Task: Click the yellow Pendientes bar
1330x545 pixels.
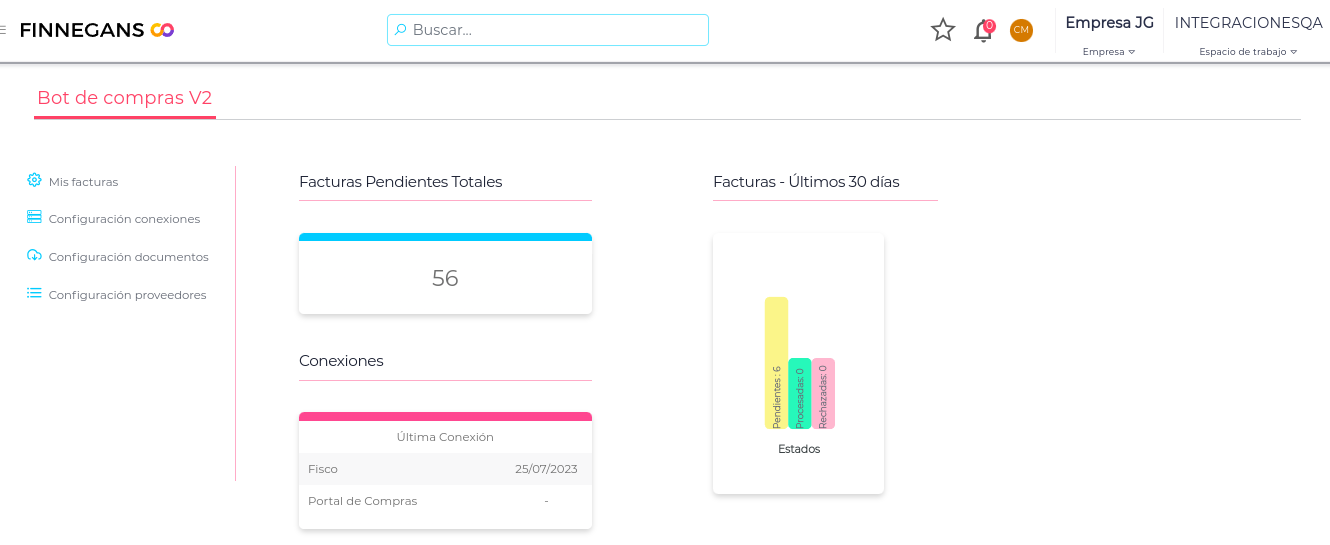Action: coord(776,363)
